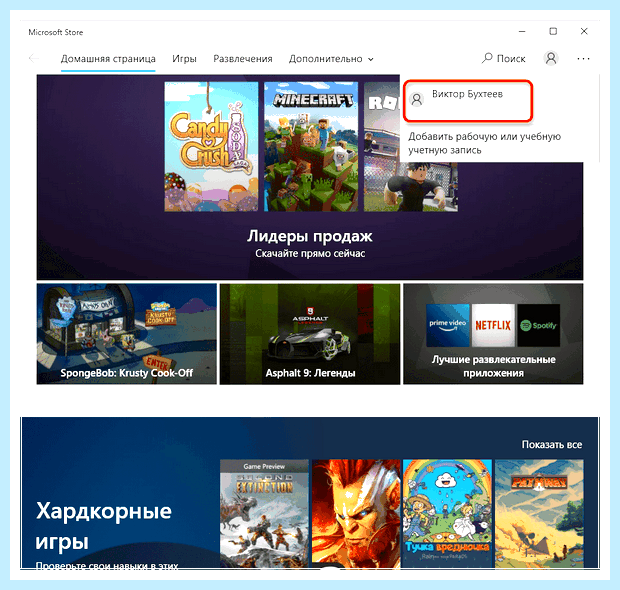
Task: Open the Patterns pixel-art game cover
Action: (x=539, y=514)
